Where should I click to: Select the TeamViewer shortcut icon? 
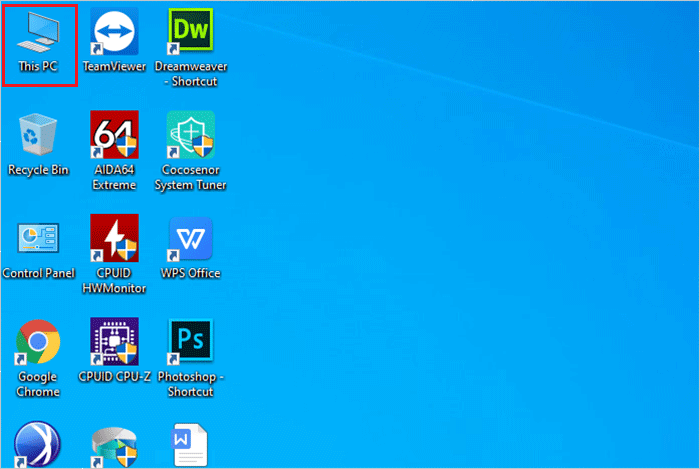coord(114,31)
